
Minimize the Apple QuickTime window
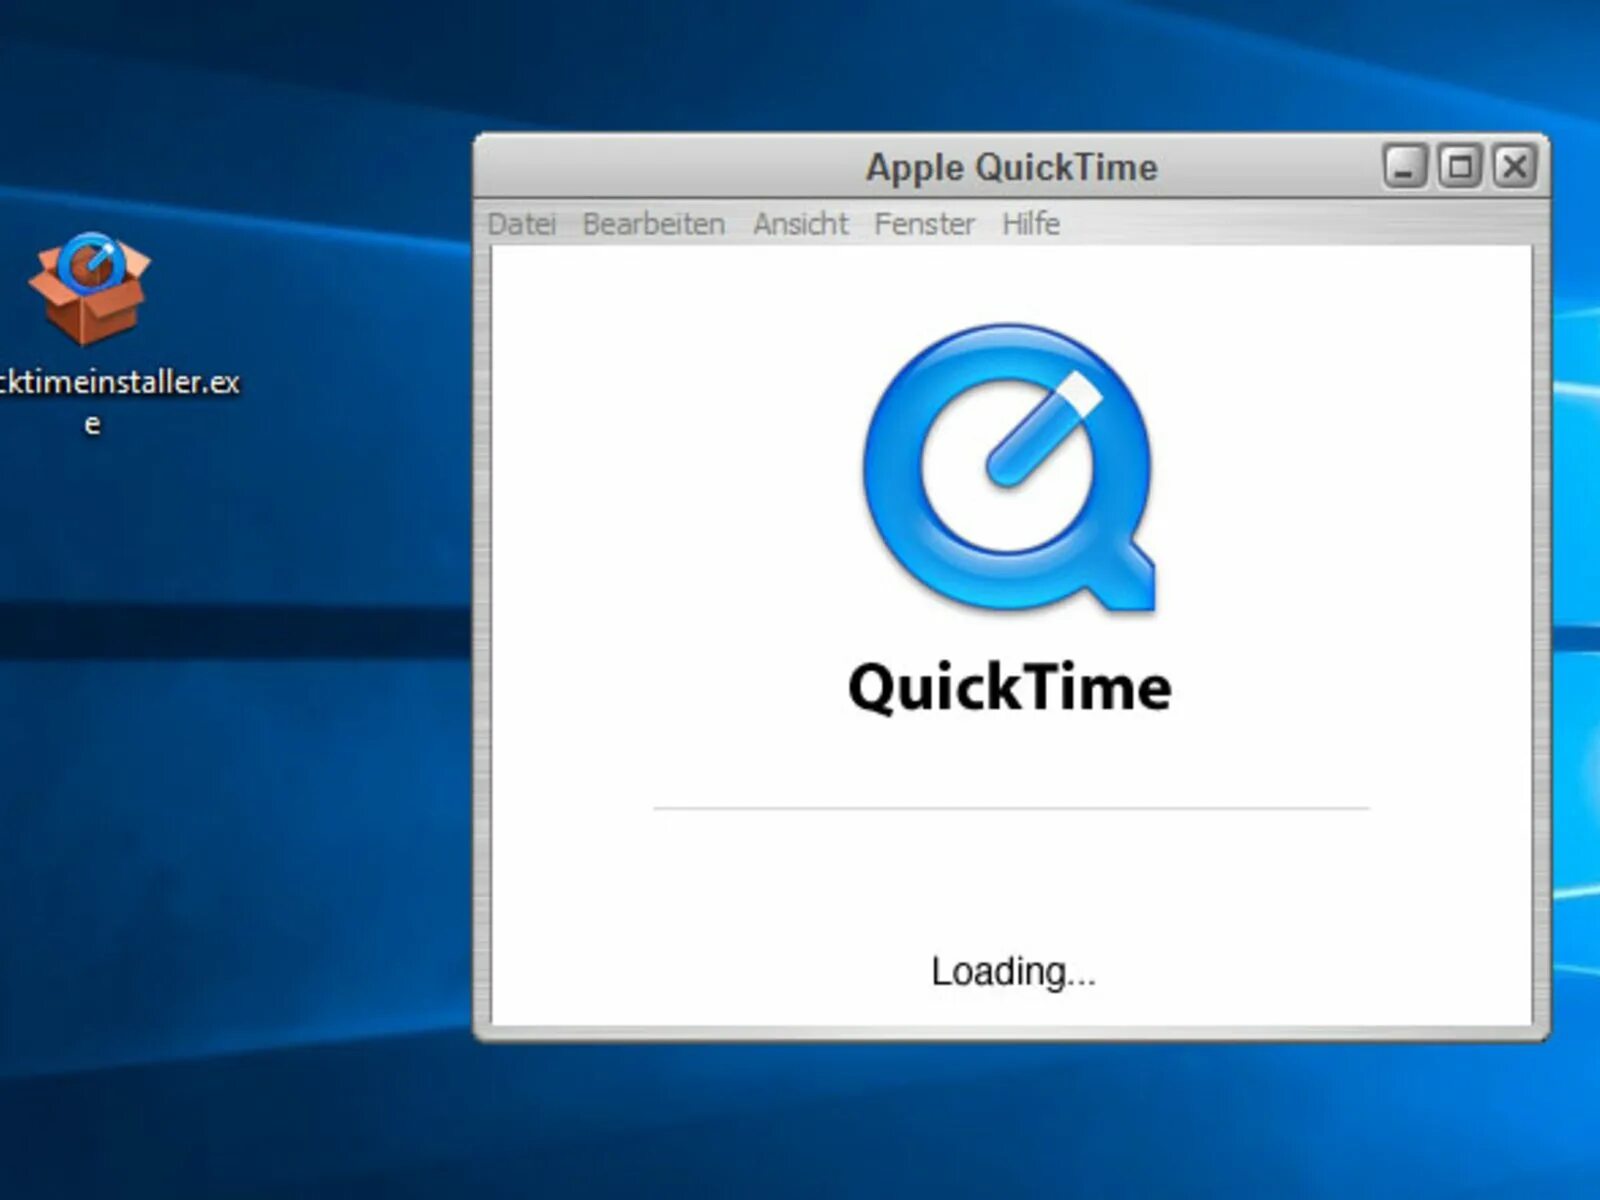(x=1405, y=166)
